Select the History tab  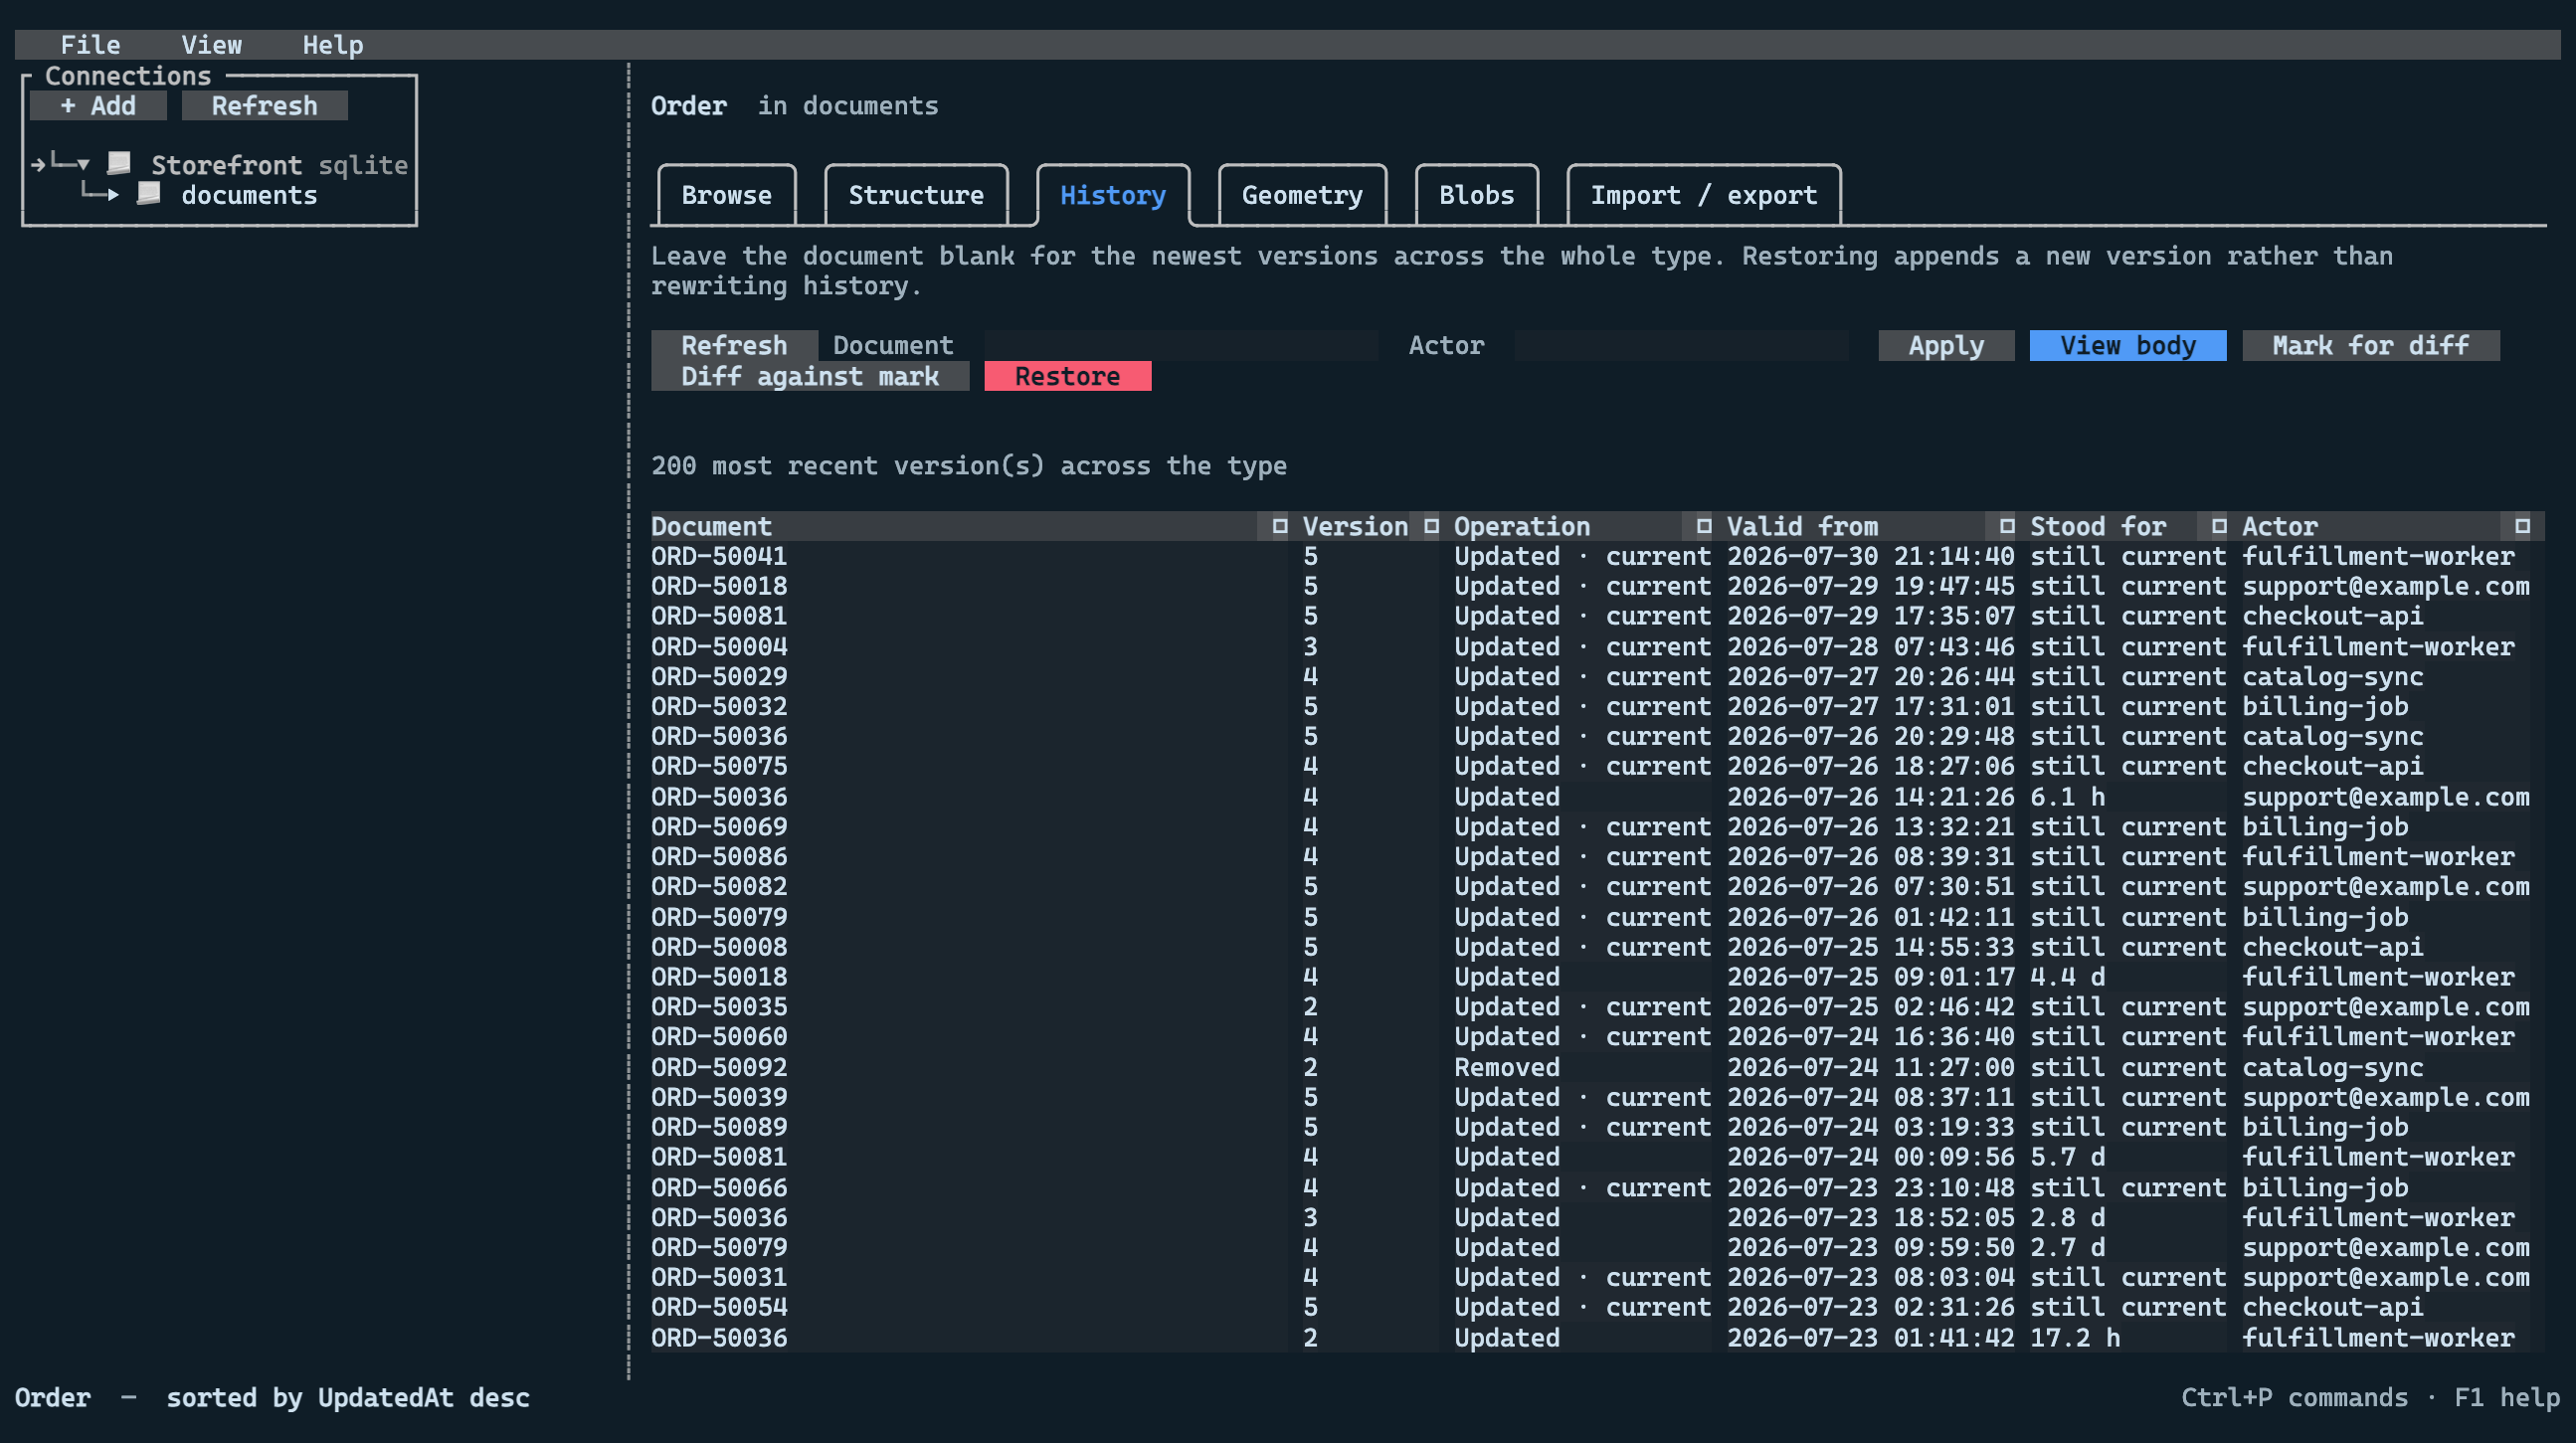[1113, 195]
